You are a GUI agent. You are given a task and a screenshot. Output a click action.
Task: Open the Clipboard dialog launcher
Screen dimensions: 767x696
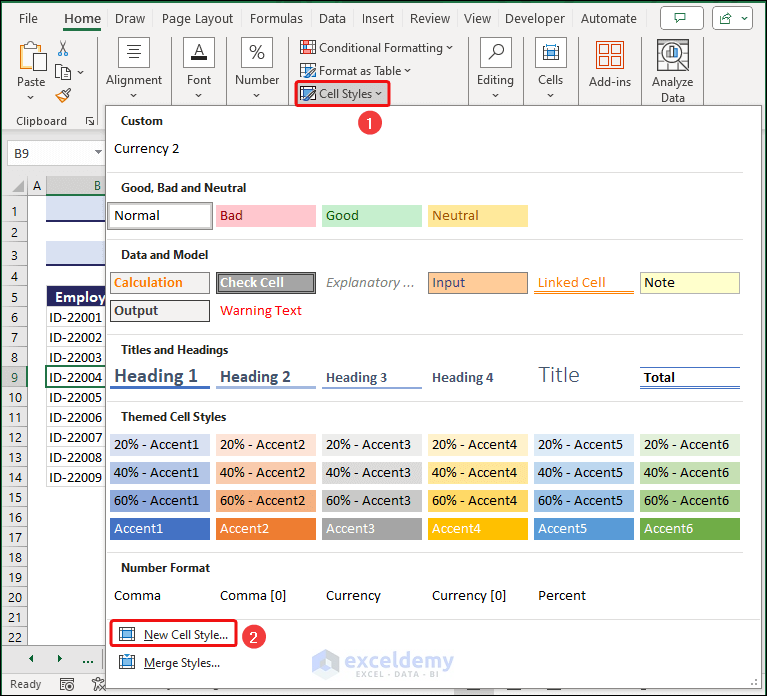pos(90,121)
